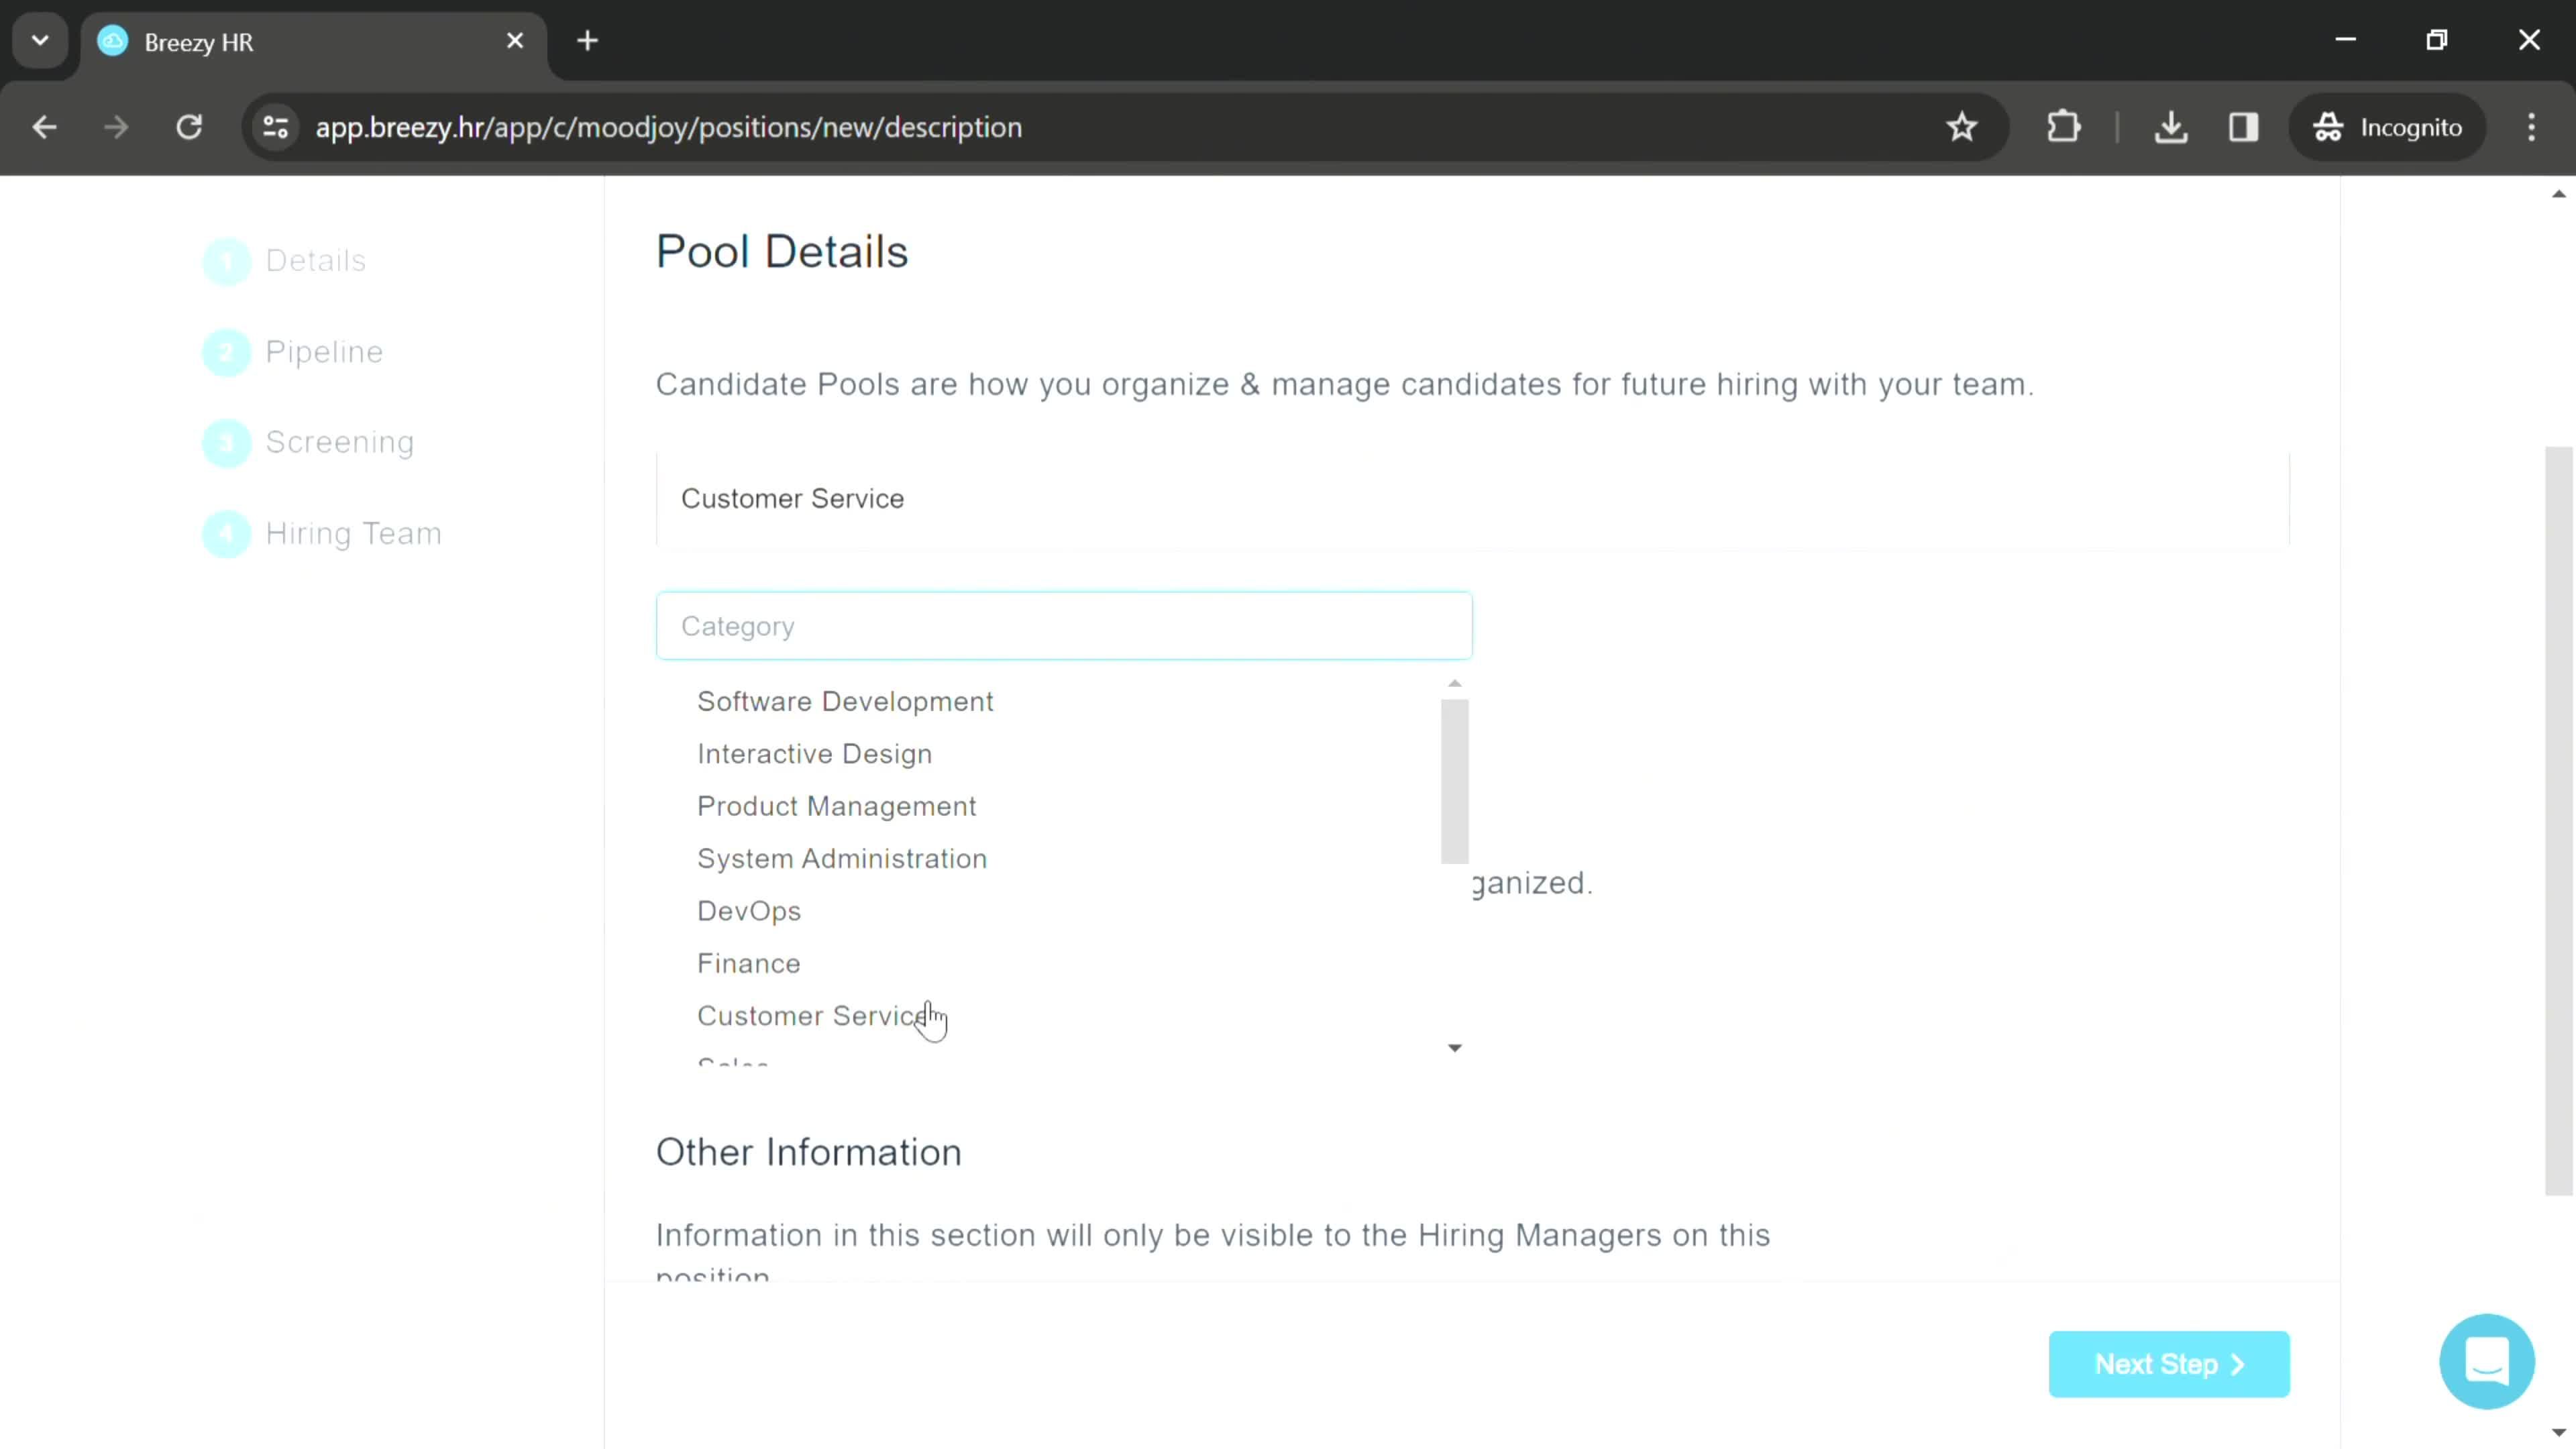This screenshot has height=1449, width=2576.
Task: Select Finance from category list
Action: pos(750,963)
